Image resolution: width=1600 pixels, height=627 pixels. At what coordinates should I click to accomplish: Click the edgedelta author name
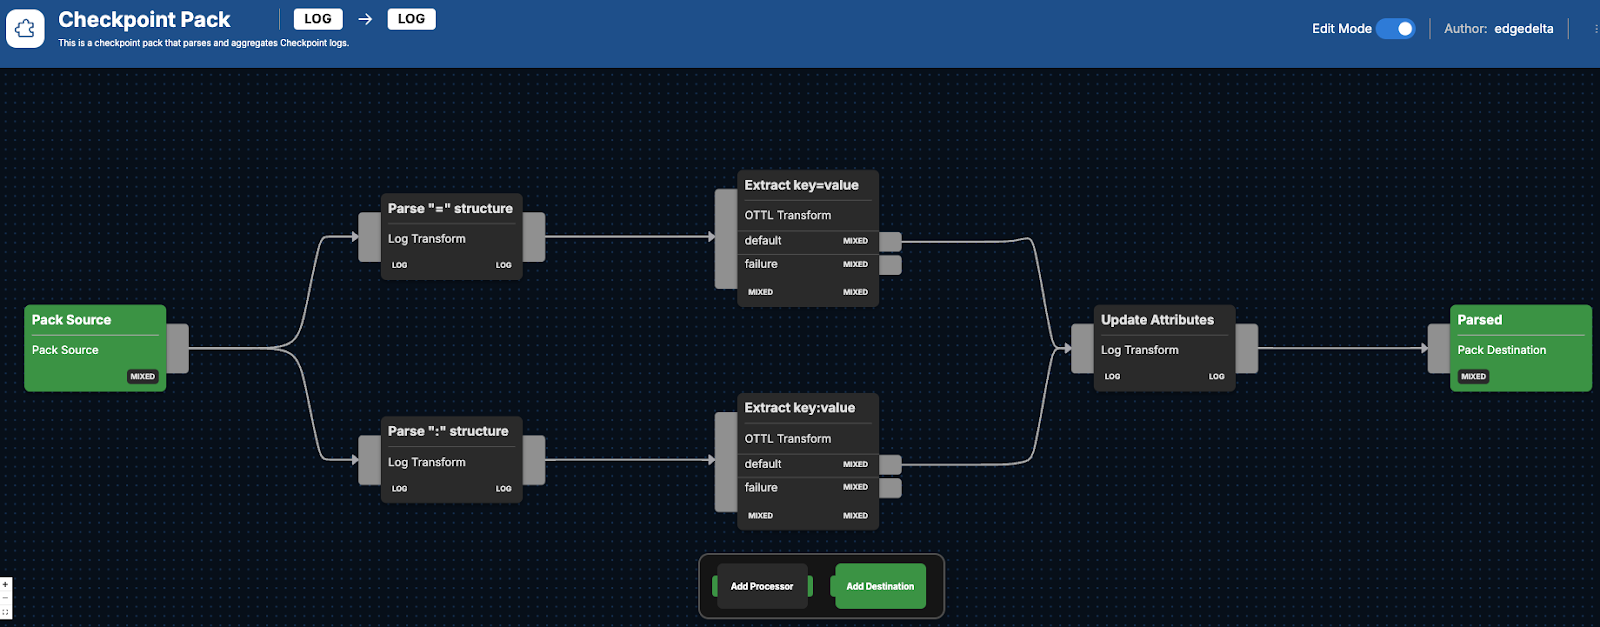[x=1523, y=29]
